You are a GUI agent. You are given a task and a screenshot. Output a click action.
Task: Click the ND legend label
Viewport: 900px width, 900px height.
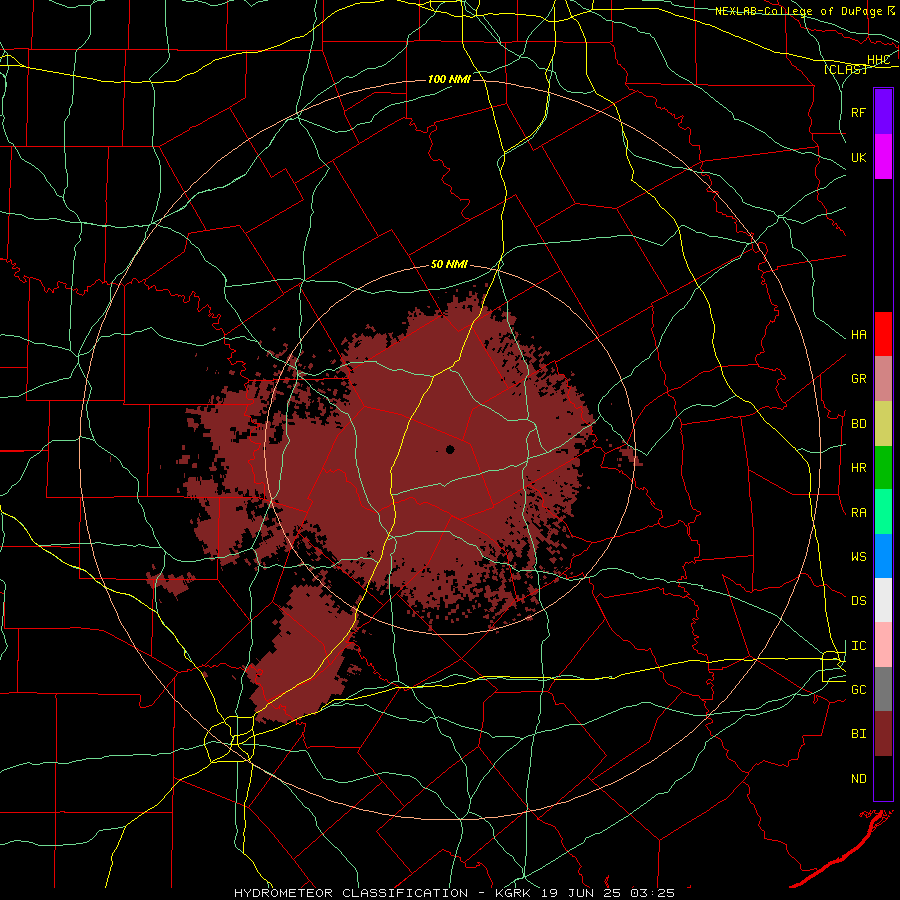[859, 779]
